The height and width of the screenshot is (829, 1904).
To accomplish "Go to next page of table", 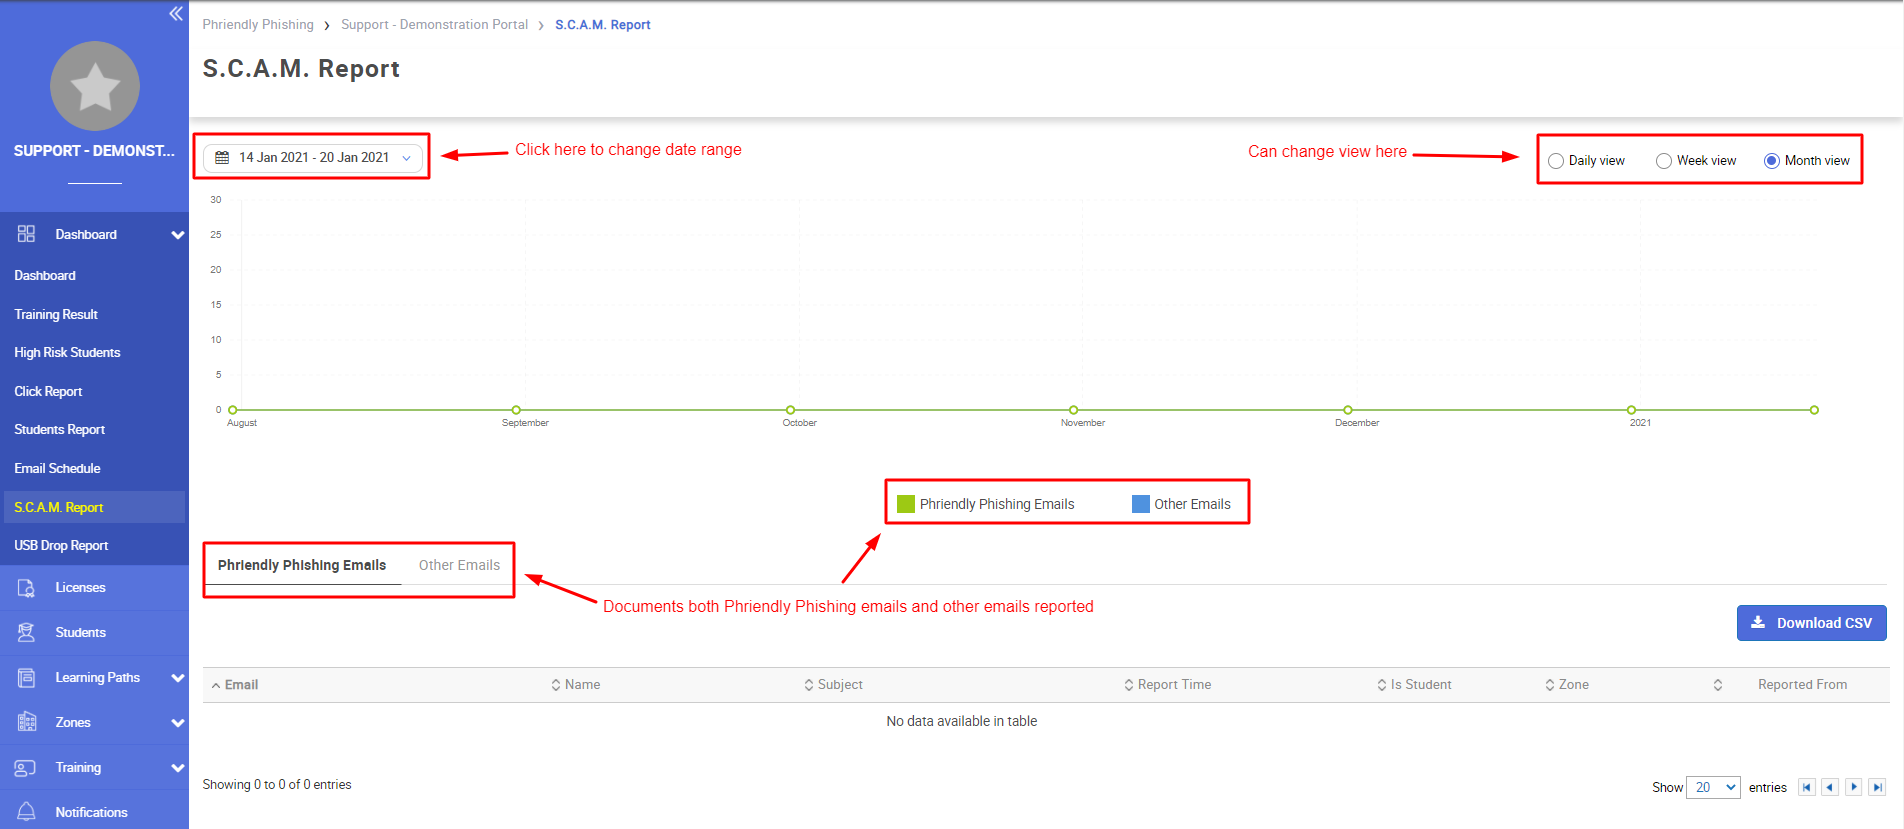I will (1854, 787).
